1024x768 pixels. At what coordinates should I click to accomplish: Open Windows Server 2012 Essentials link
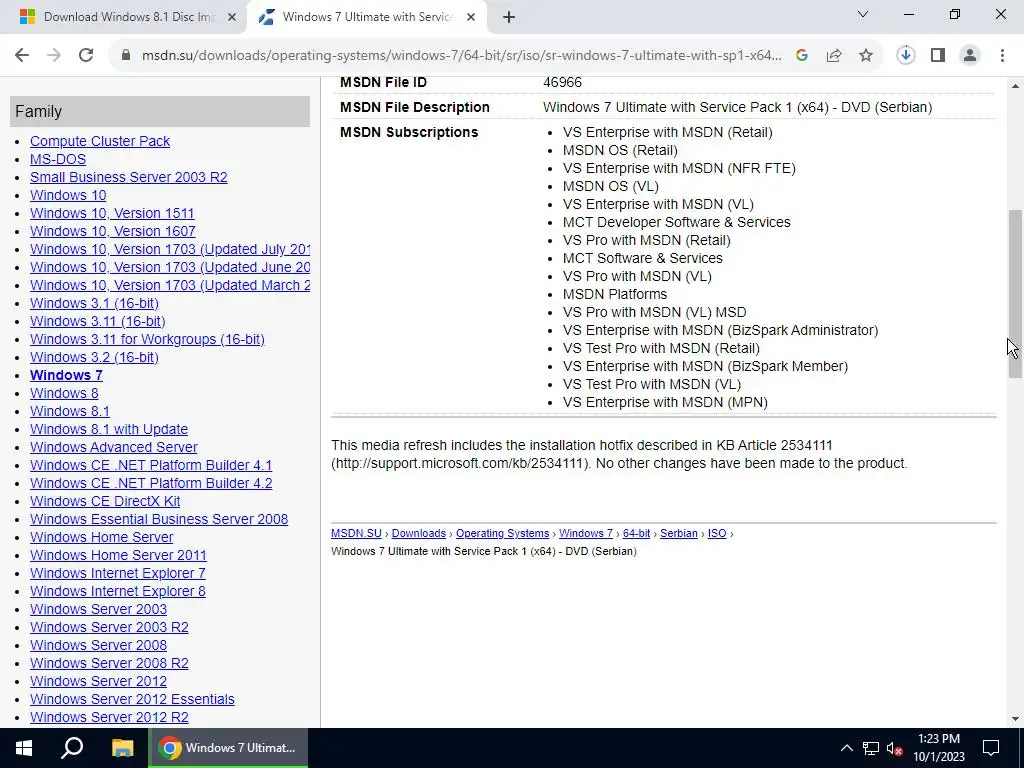(x=132, y=699)
